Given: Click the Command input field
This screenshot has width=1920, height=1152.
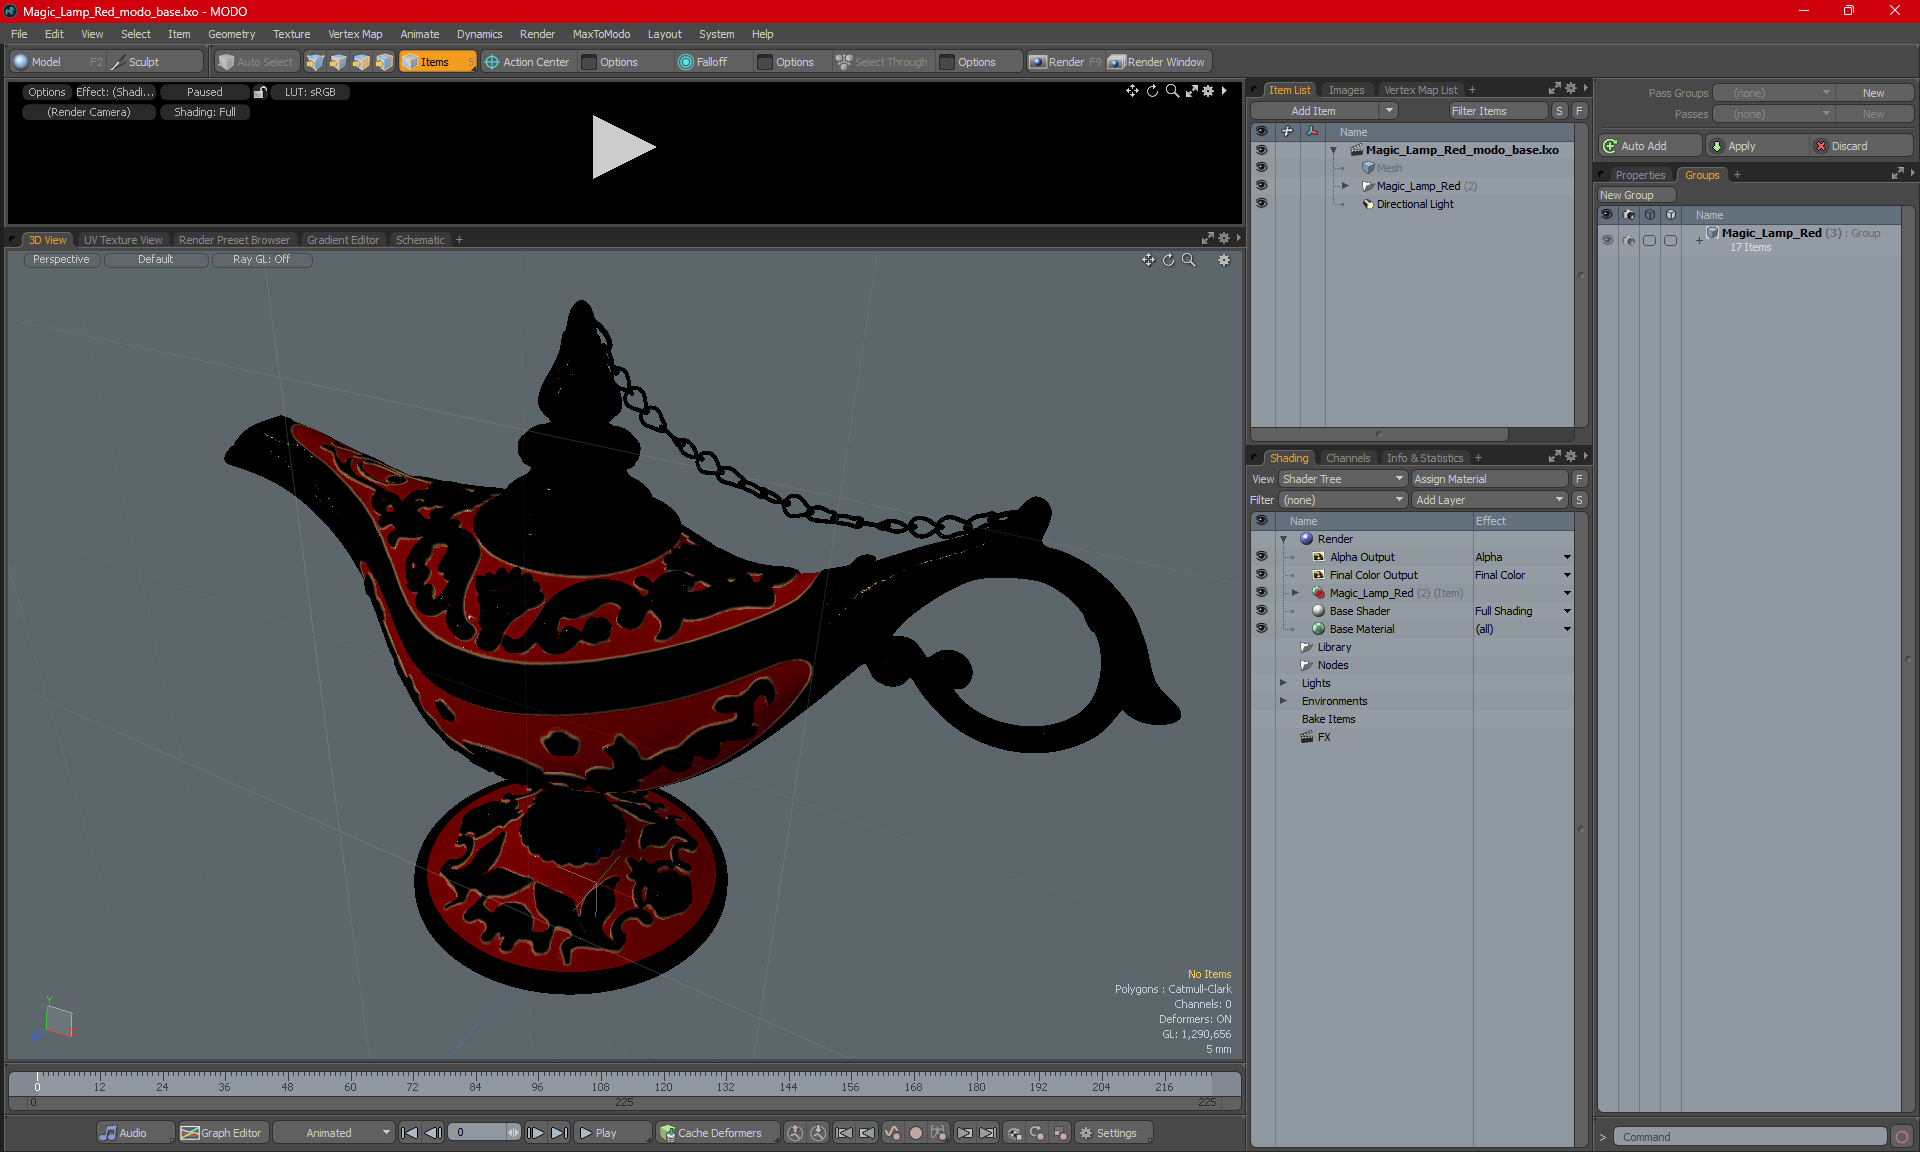Looking at the screenshot, I should (x=1751, y=1137).
